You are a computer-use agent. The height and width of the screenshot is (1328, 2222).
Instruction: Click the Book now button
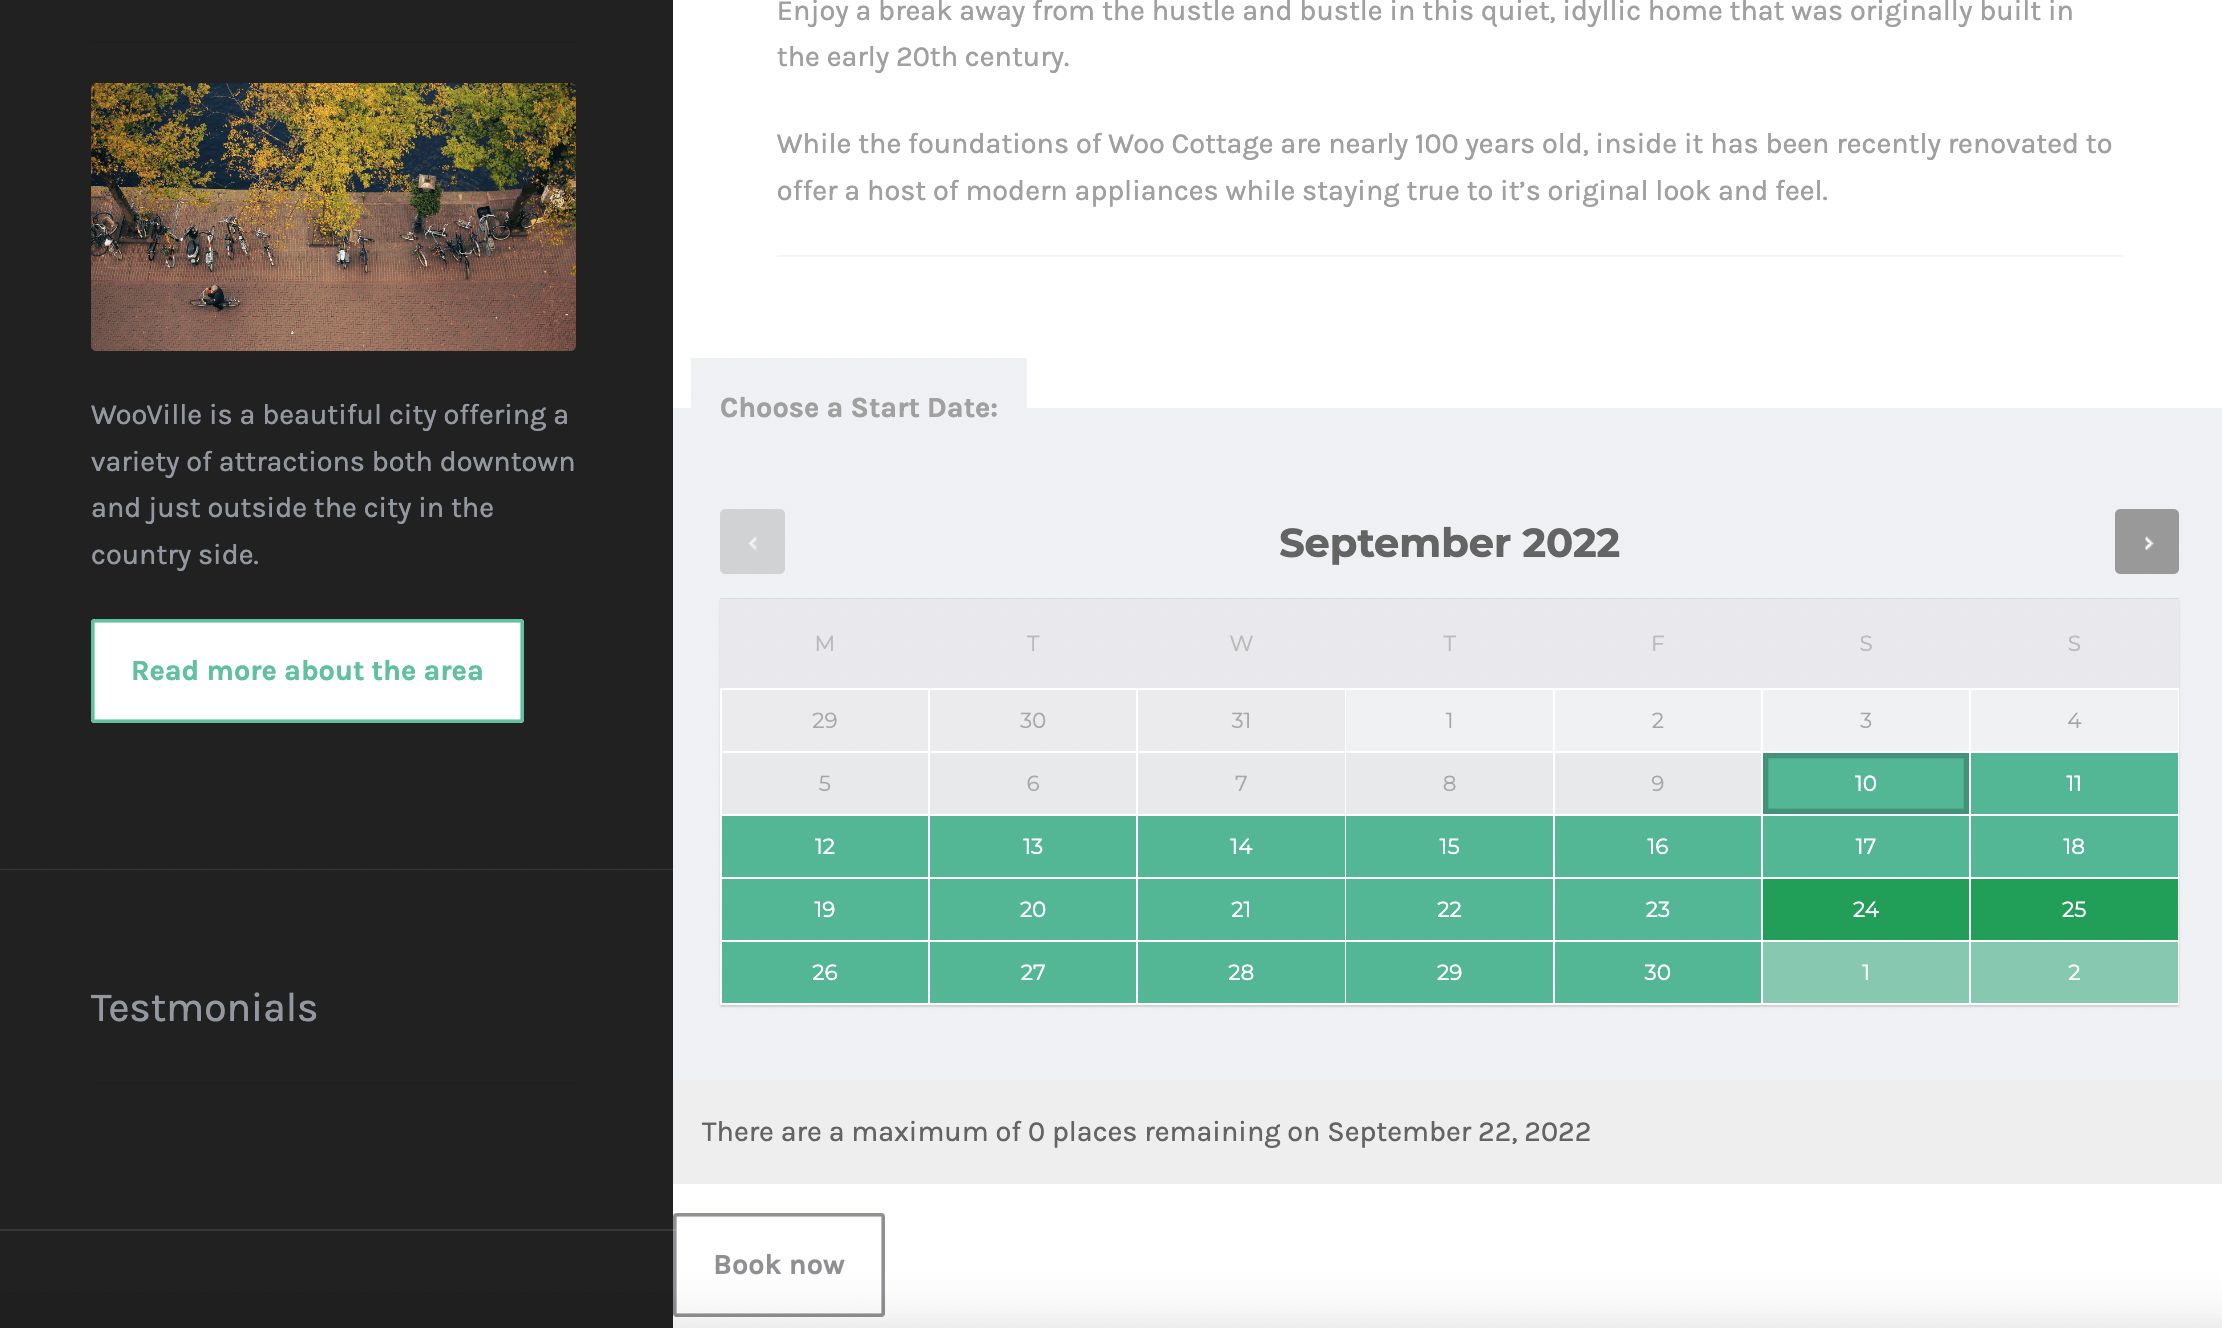coord(779,1265)
